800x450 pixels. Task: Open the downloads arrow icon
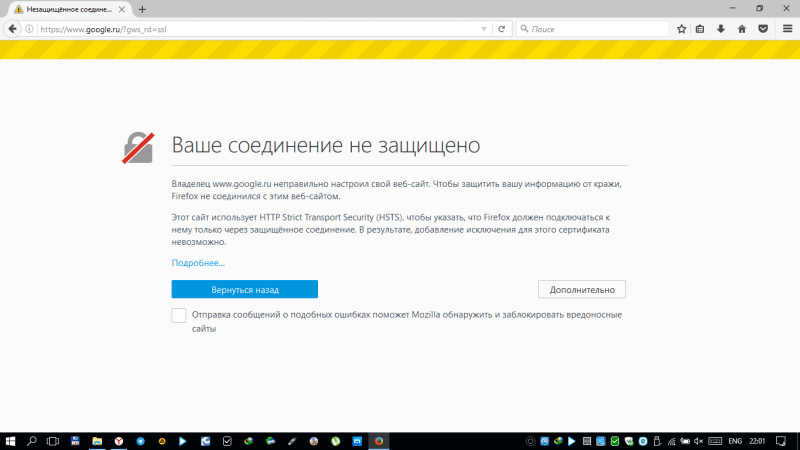721,29
